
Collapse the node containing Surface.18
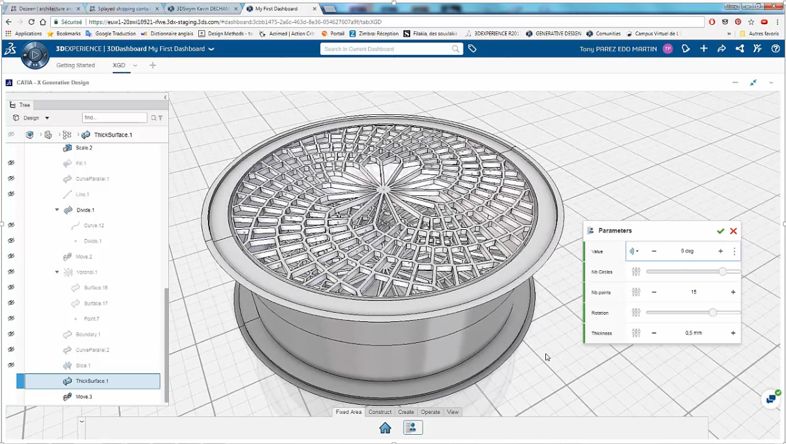(x=57, y=272)
